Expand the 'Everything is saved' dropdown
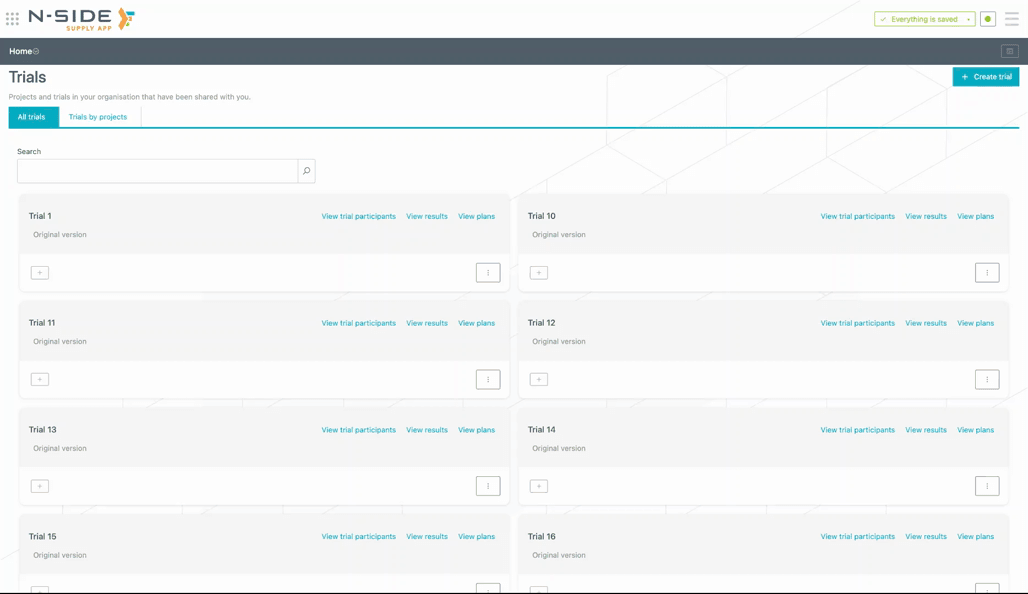 968,19
